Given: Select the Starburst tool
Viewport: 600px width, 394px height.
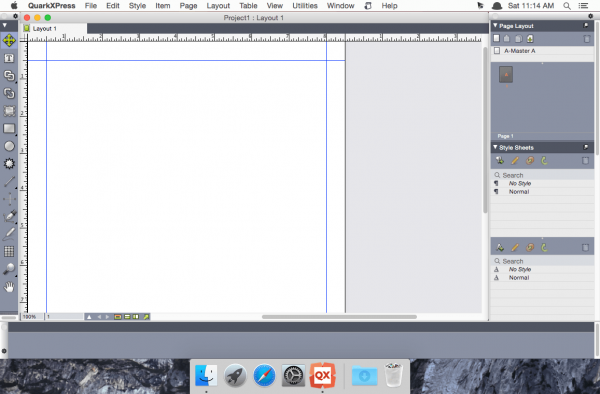Looking at the screenshot, I should 9,164.
